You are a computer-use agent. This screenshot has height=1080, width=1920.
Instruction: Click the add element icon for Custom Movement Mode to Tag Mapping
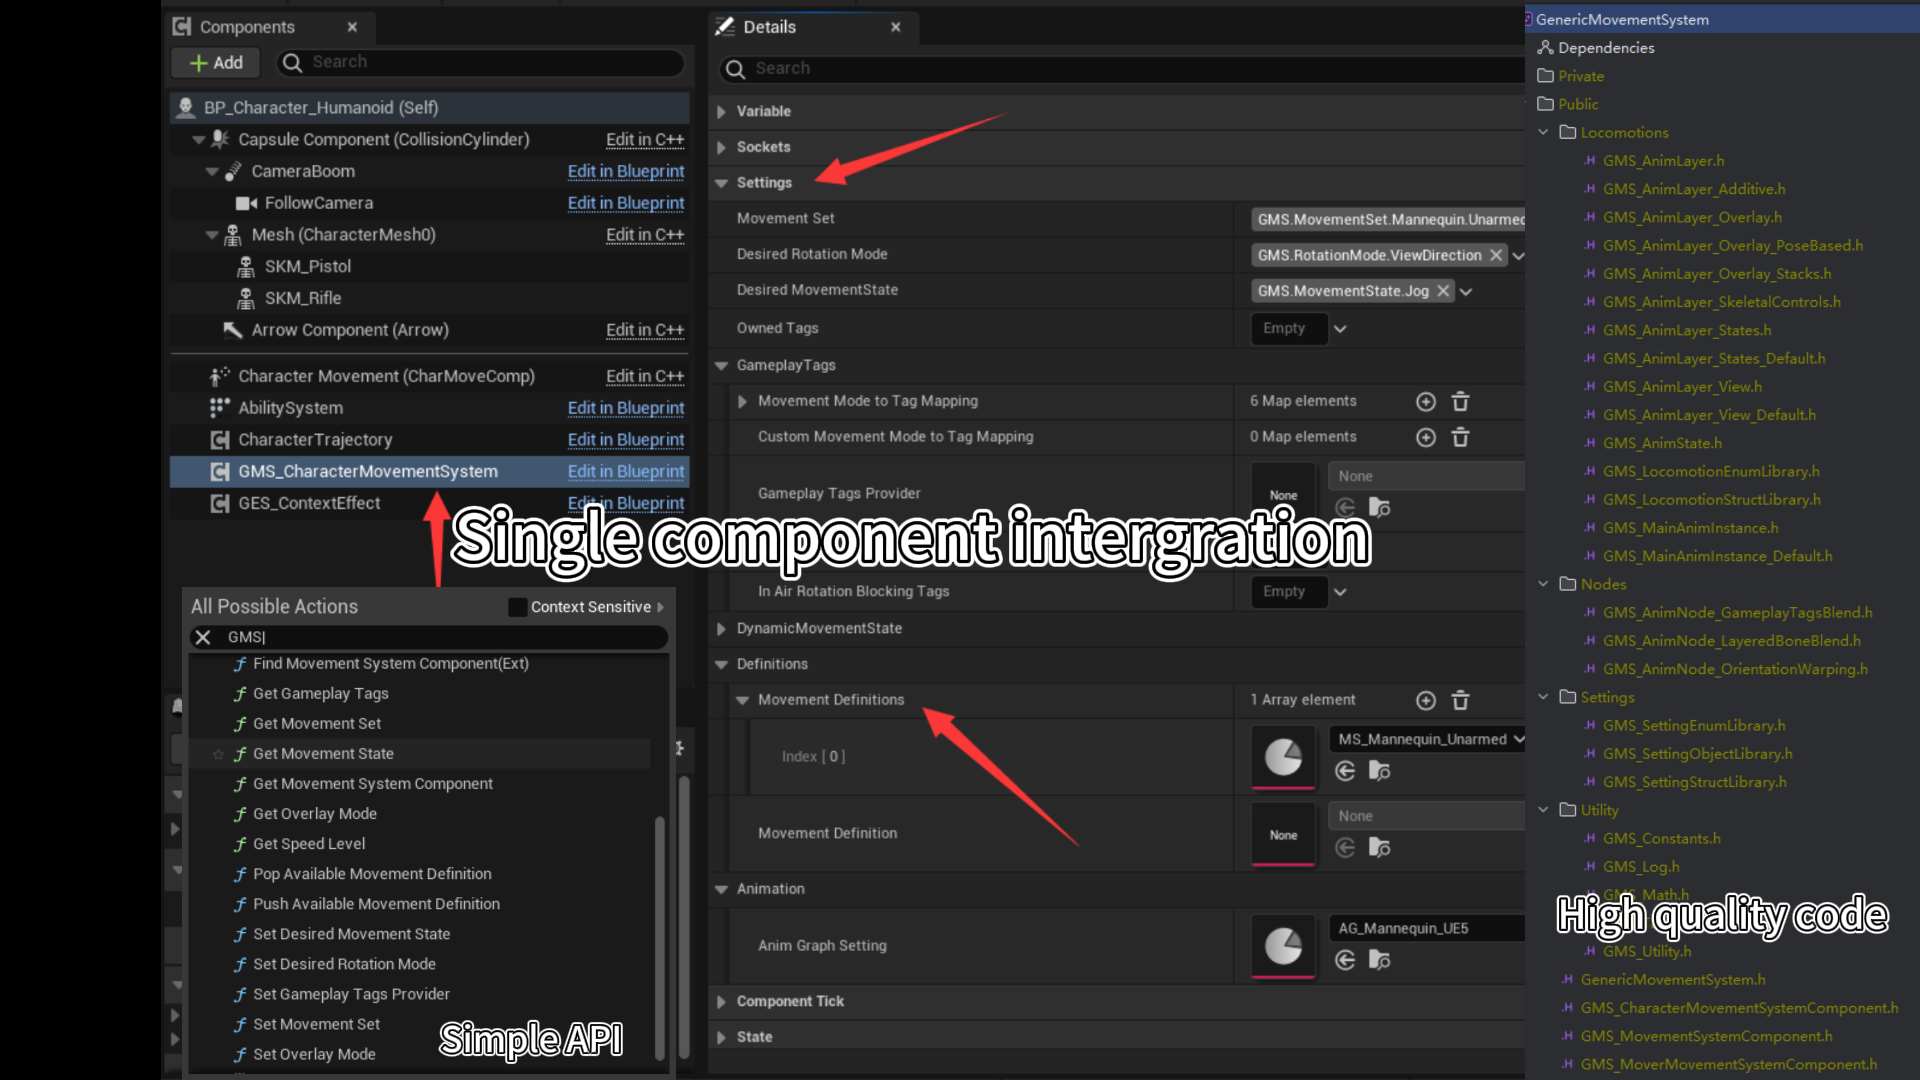[1426, 438]
